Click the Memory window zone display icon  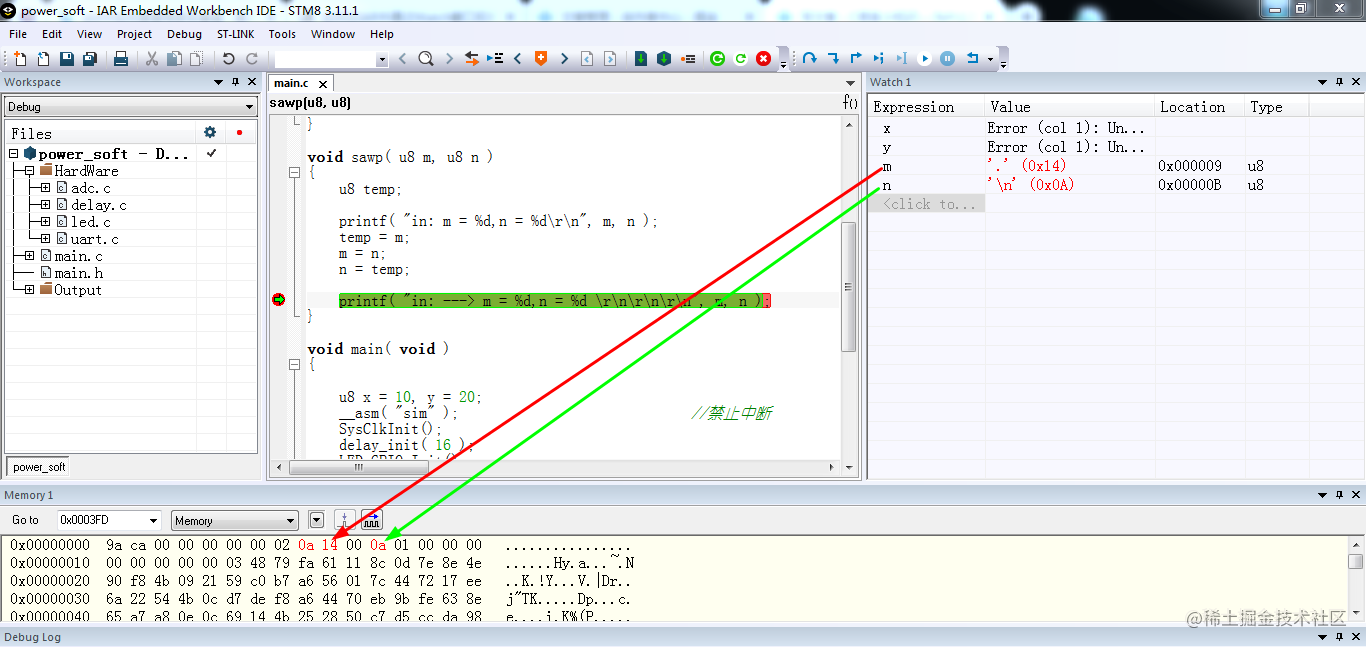(x=371, y=520)
